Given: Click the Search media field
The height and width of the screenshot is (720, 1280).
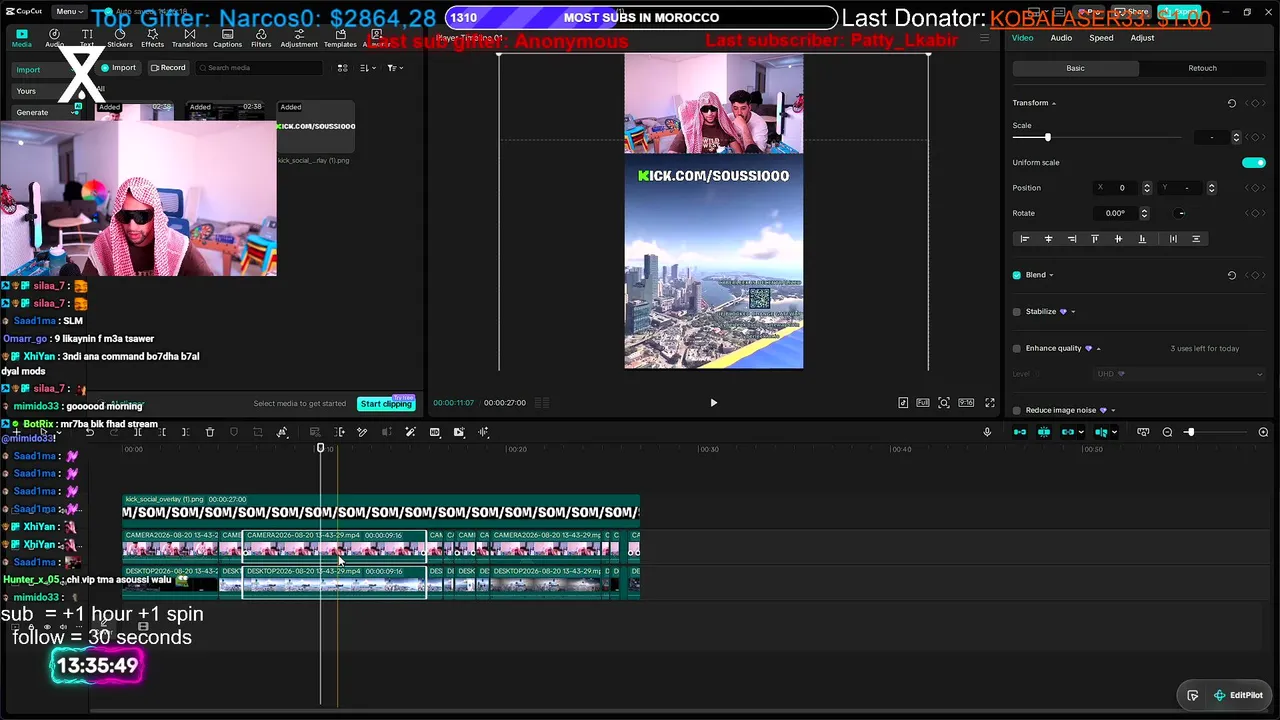Looking at the screenshot, I should coord(260,68).
